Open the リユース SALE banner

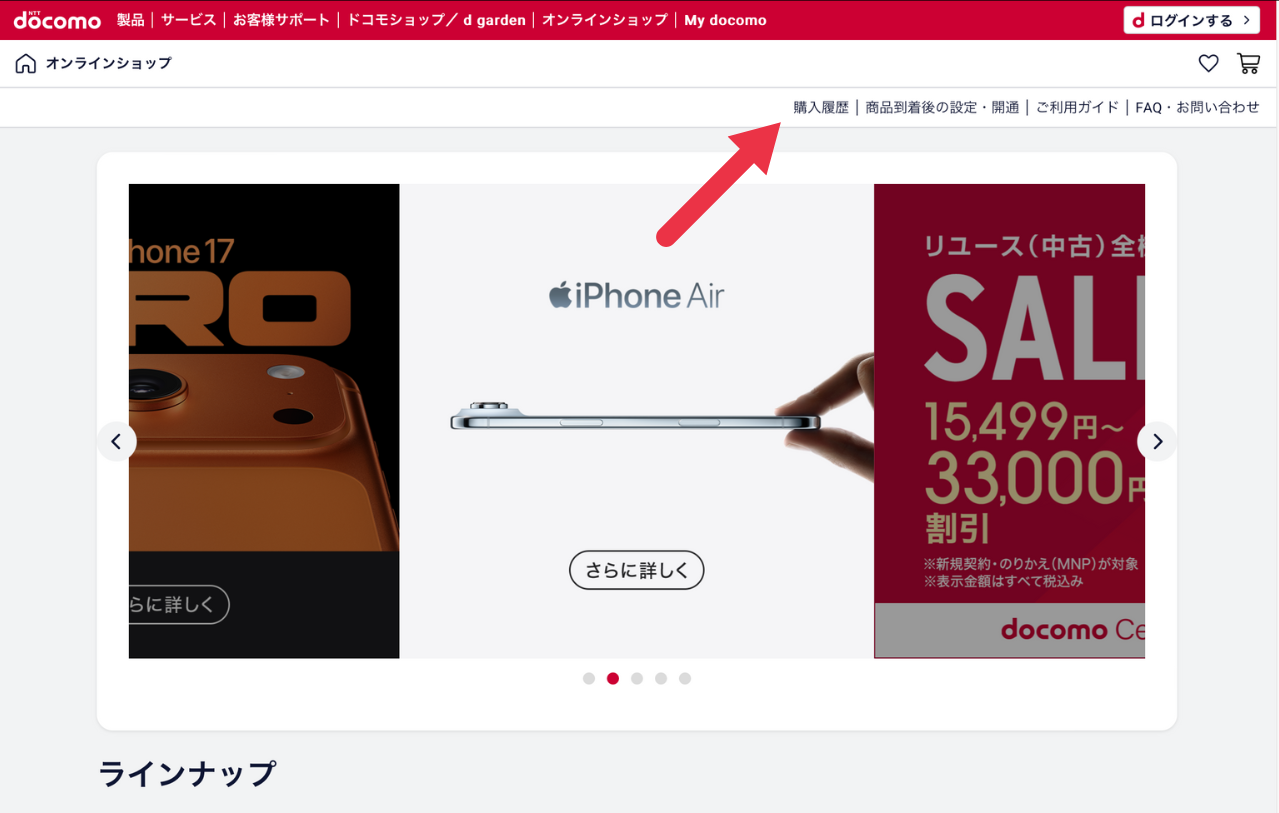pos(1009,421)
